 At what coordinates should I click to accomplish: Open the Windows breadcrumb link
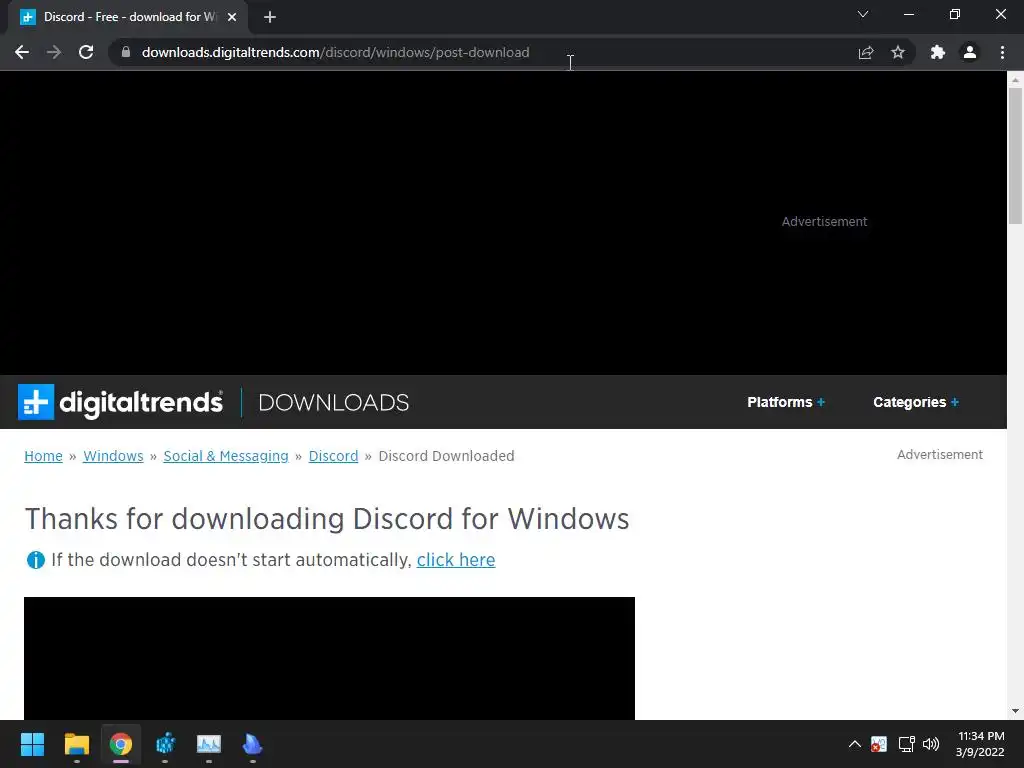pyautogui.click(x=113, y=456)
